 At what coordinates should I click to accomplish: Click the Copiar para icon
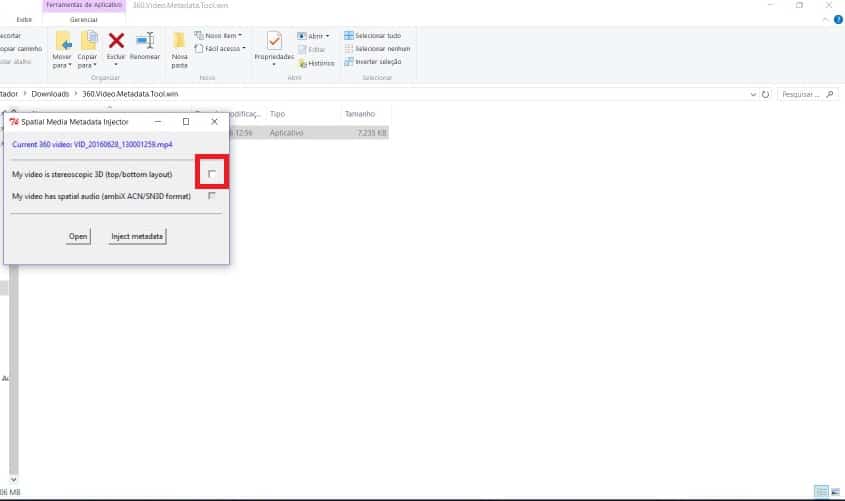pyautogui.click(x=89, y=41)
